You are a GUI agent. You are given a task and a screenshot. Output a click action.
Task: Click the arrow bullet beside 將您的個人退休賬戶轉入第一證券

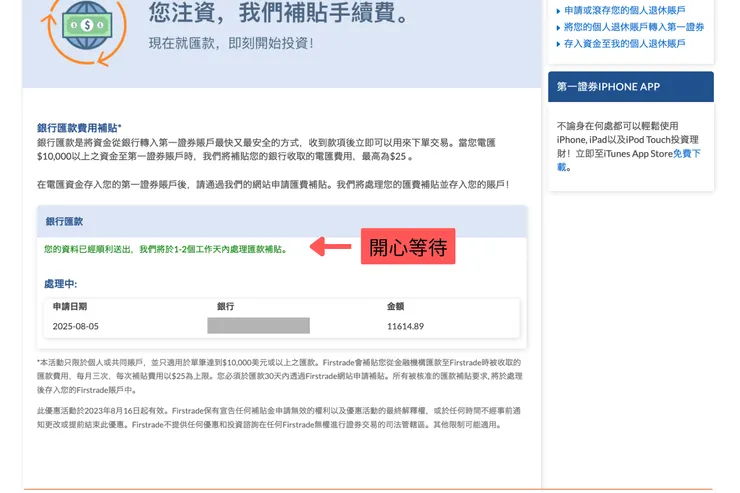point(558,27)
